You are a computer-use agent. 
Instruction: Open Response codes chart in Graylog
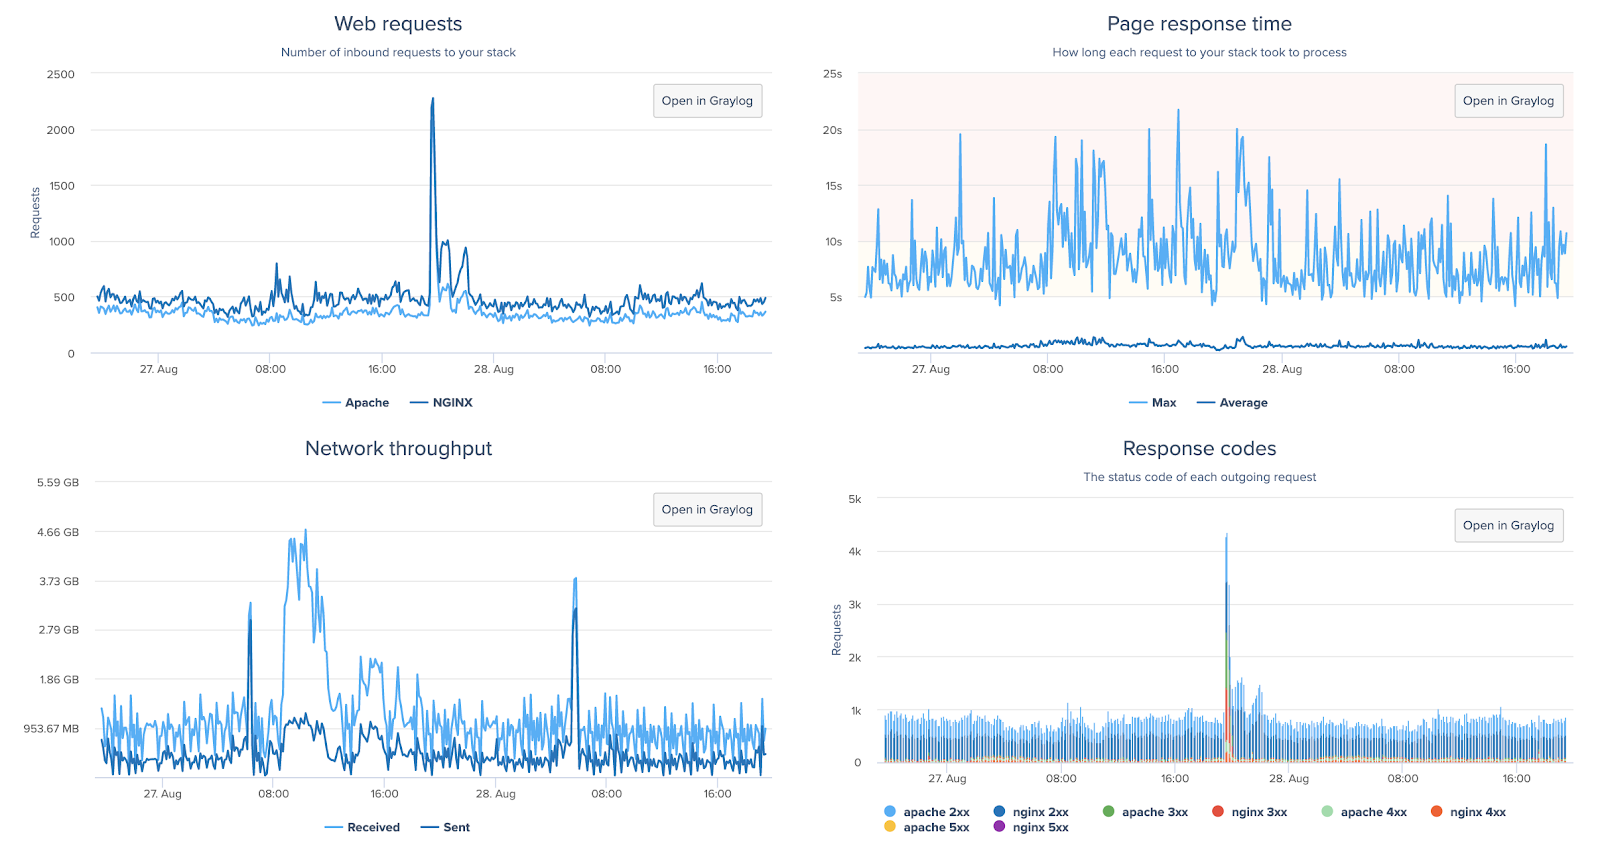(x=1508, y=525)
